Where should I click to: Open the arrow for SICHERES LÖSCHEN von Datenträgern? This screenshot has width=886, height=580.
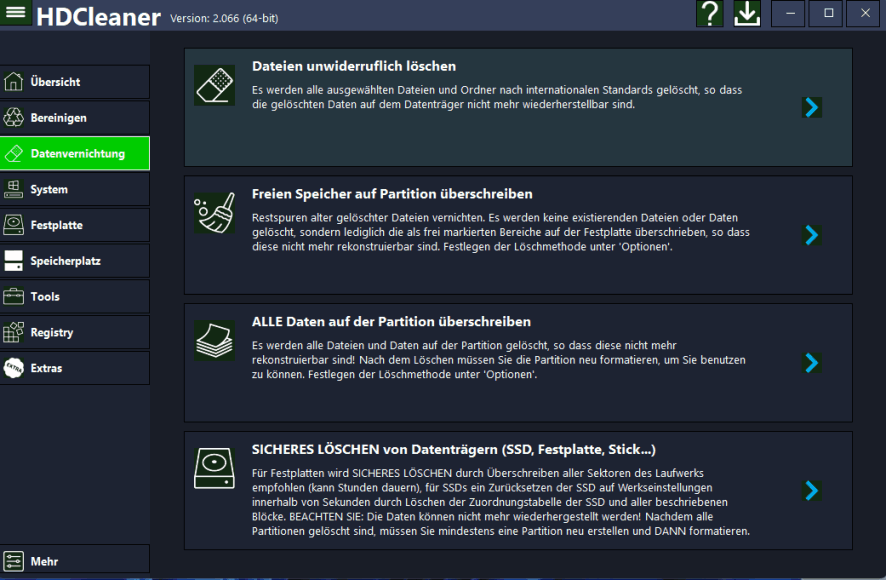(x=811, y=490)
